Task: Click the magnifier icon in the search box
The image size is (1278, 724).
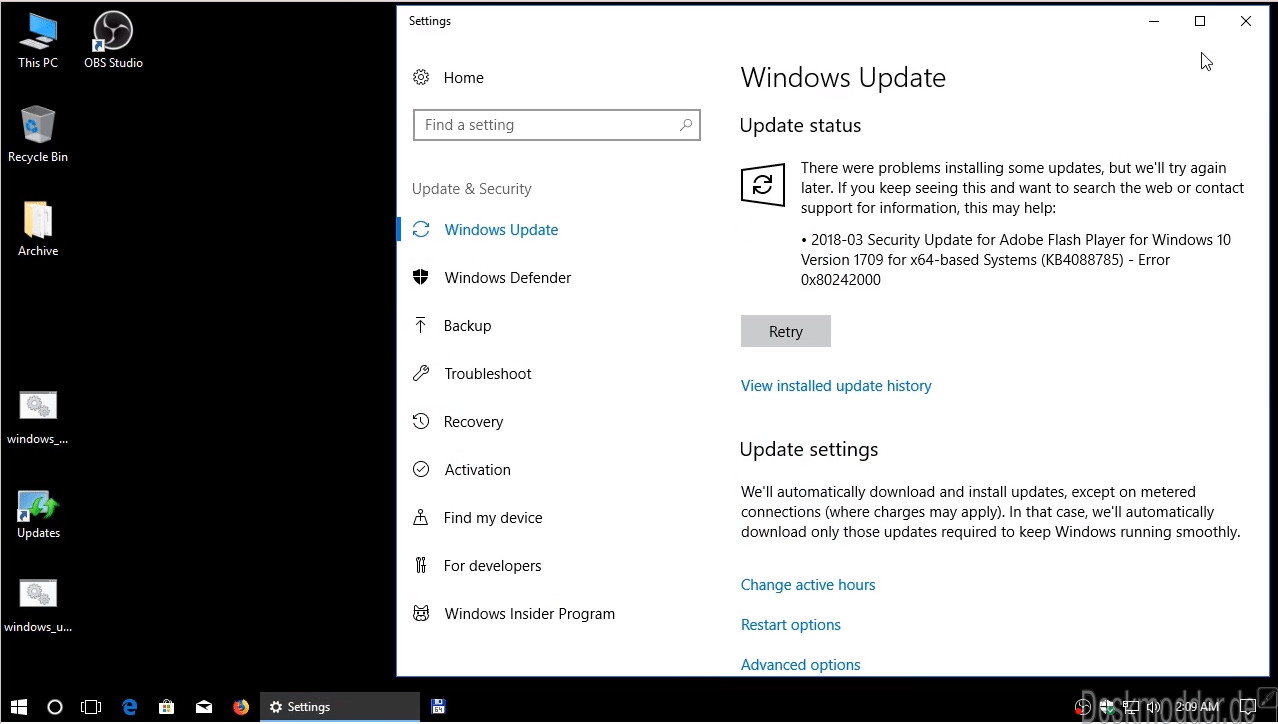Action: 686,125
